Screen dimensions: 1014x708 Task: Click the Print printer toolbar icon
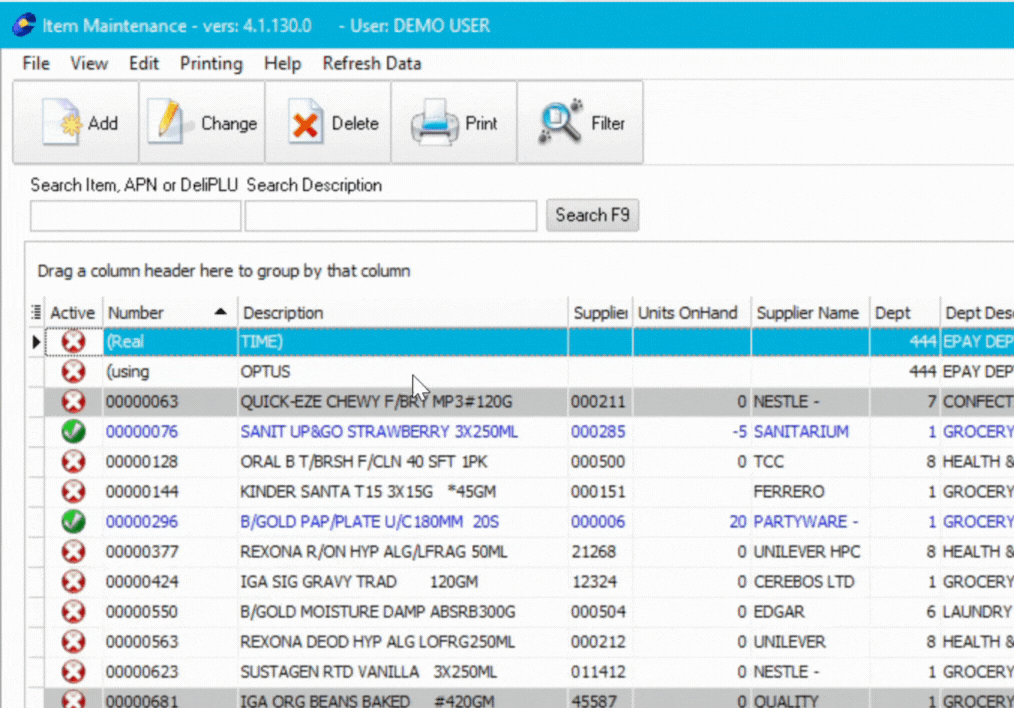pyautogui.click(x=434, y=122)
